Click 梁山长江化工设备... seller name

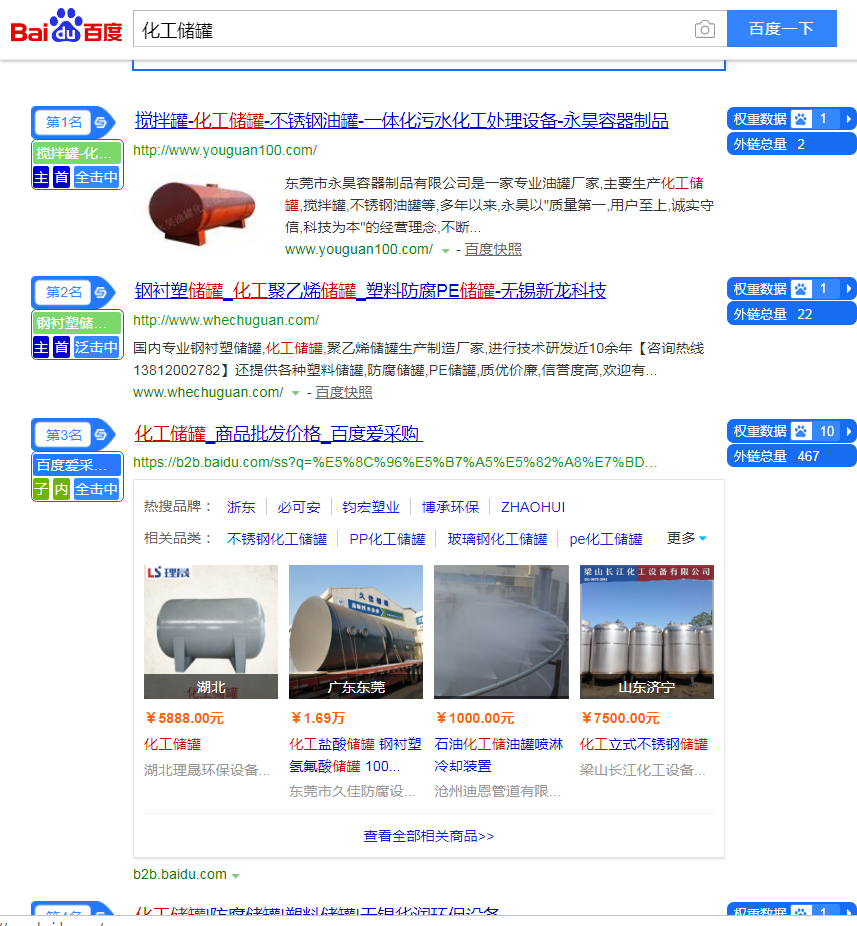643,770
